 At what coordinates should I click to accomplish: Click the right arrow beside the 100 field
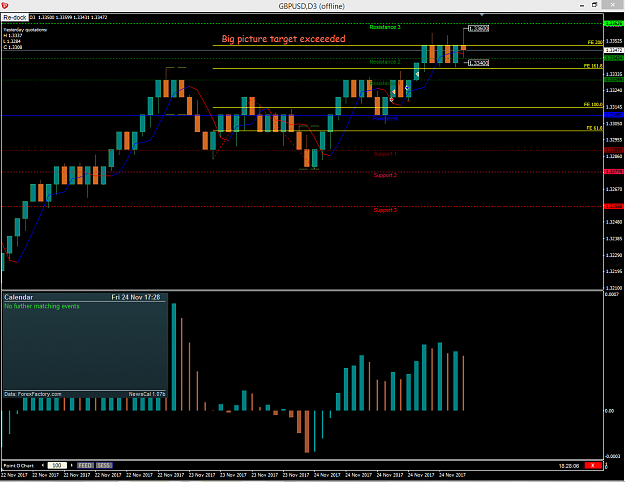click(x=72, y=465)
